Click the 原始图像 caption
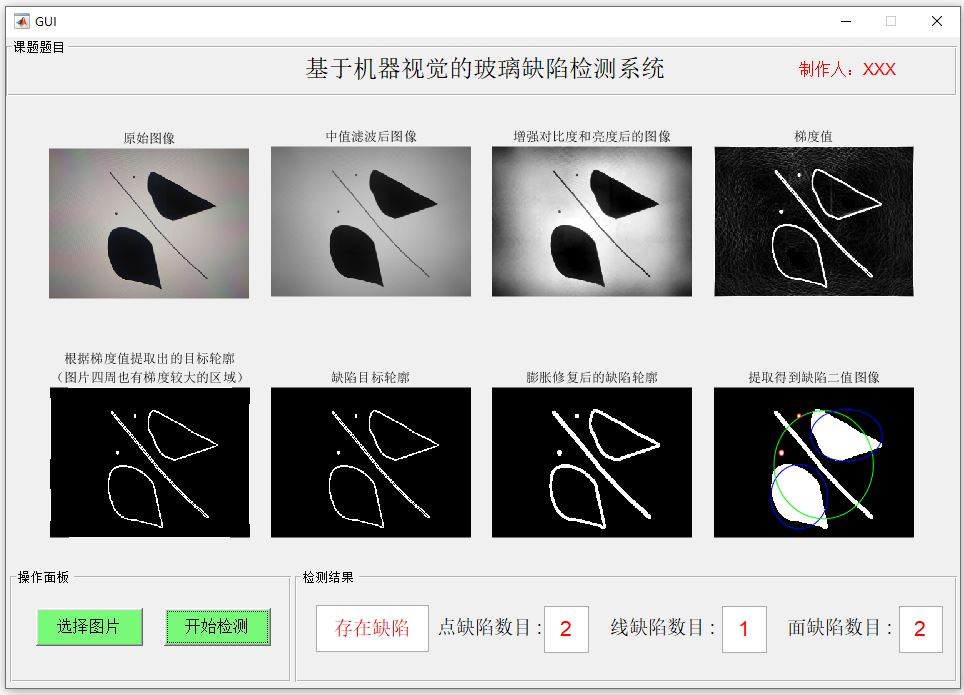964x695 pixels. pyautogui.click(x=149, y=138)
